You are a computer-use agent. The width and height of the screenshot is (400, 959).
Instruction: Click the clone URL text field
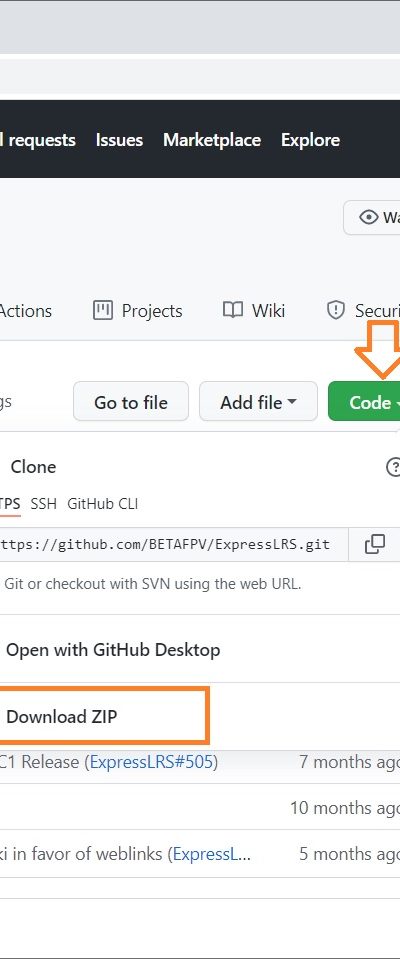coord(174,544)
